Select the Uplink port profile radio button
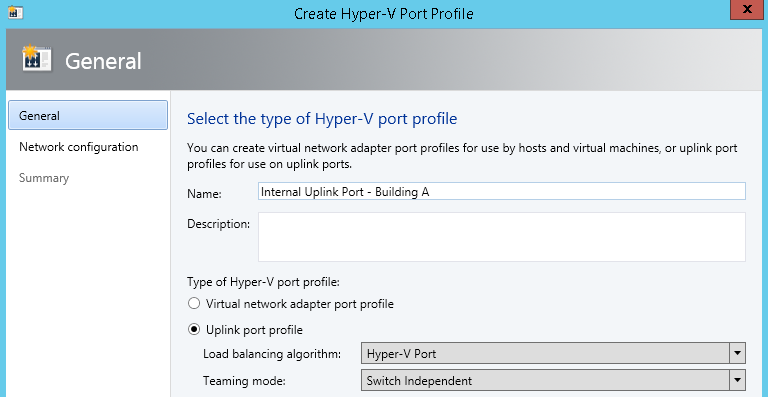This screenshot has height=397, width=768. (x=194, y=330)
